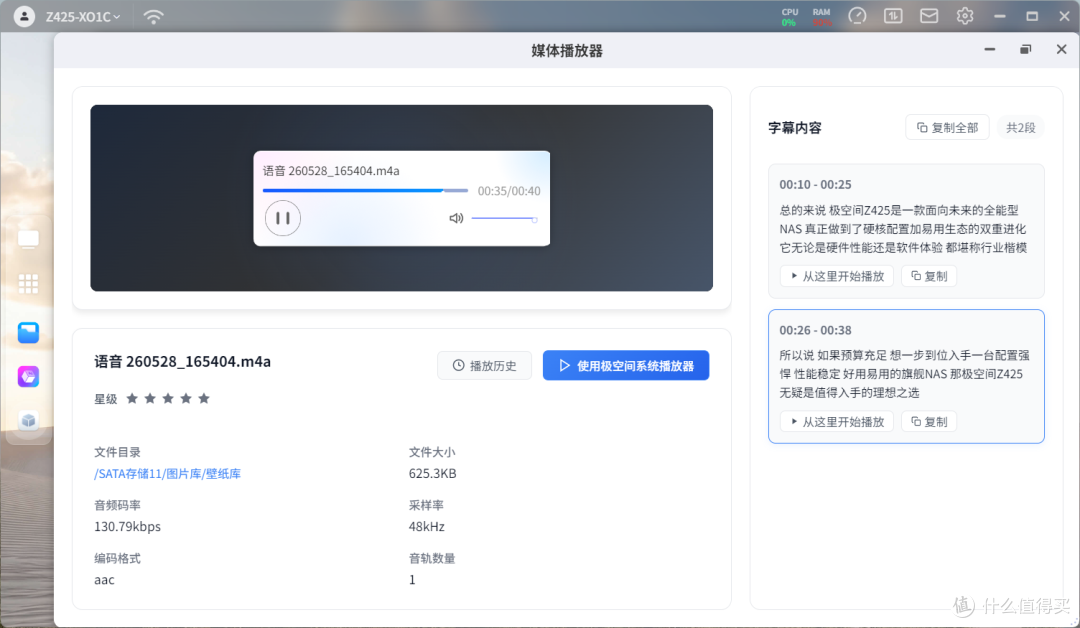Click the 共2段 segment count badge
1080x628 pixels.
(x=1021, y=127)
